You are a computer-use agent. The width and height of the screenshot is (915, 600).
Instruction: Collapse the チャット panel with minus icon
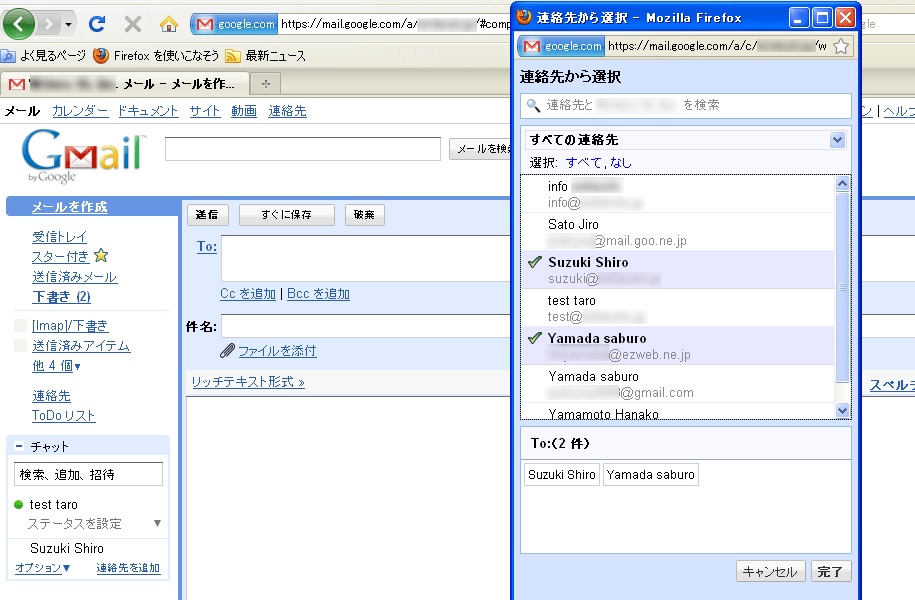click(x=19, y=446)
